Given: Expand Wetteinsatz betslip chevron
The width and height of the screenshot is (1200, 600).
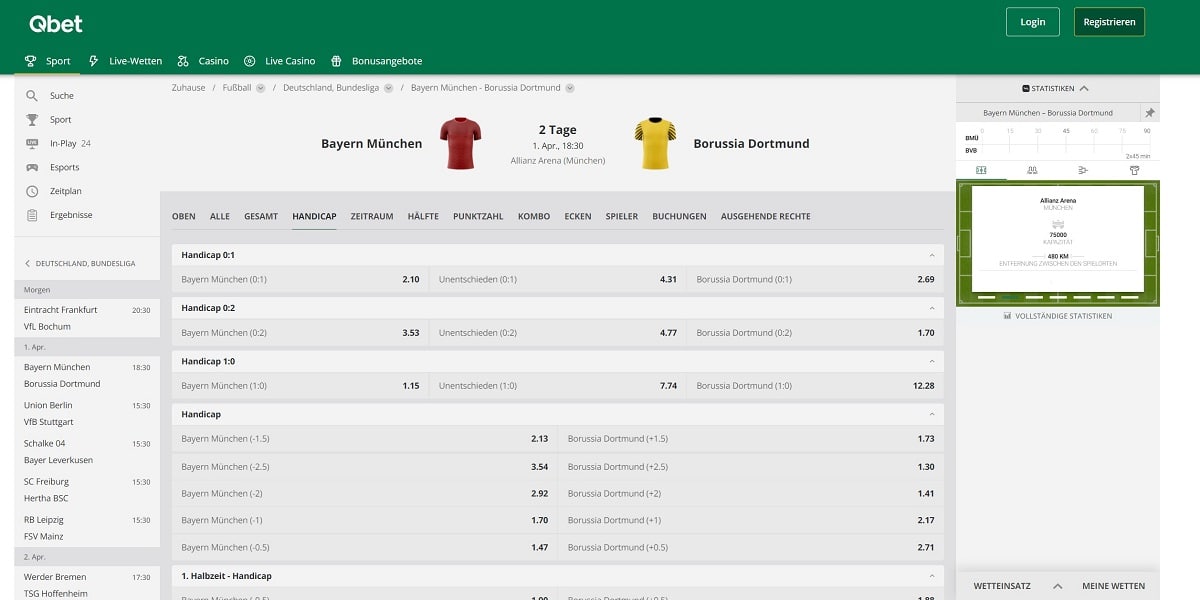Looking at the screenshot, I should point(1058,586).
